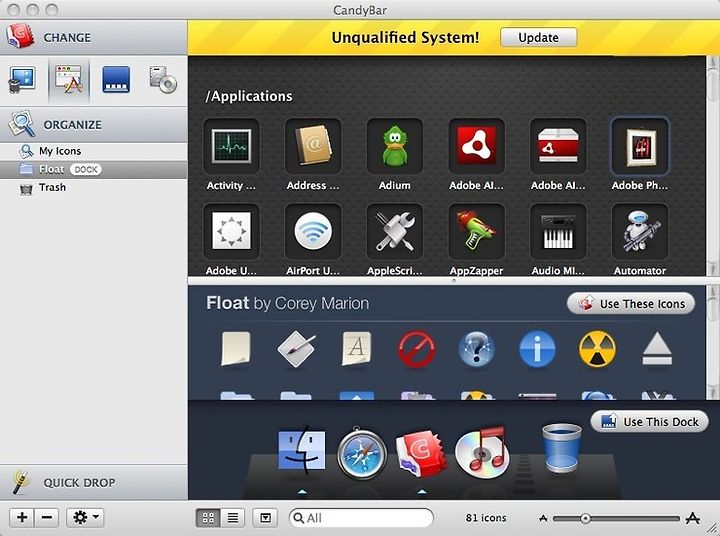Pick the AirPort Utility wifi icon
This screenshot has height=536, width=720.
[313, 231]
